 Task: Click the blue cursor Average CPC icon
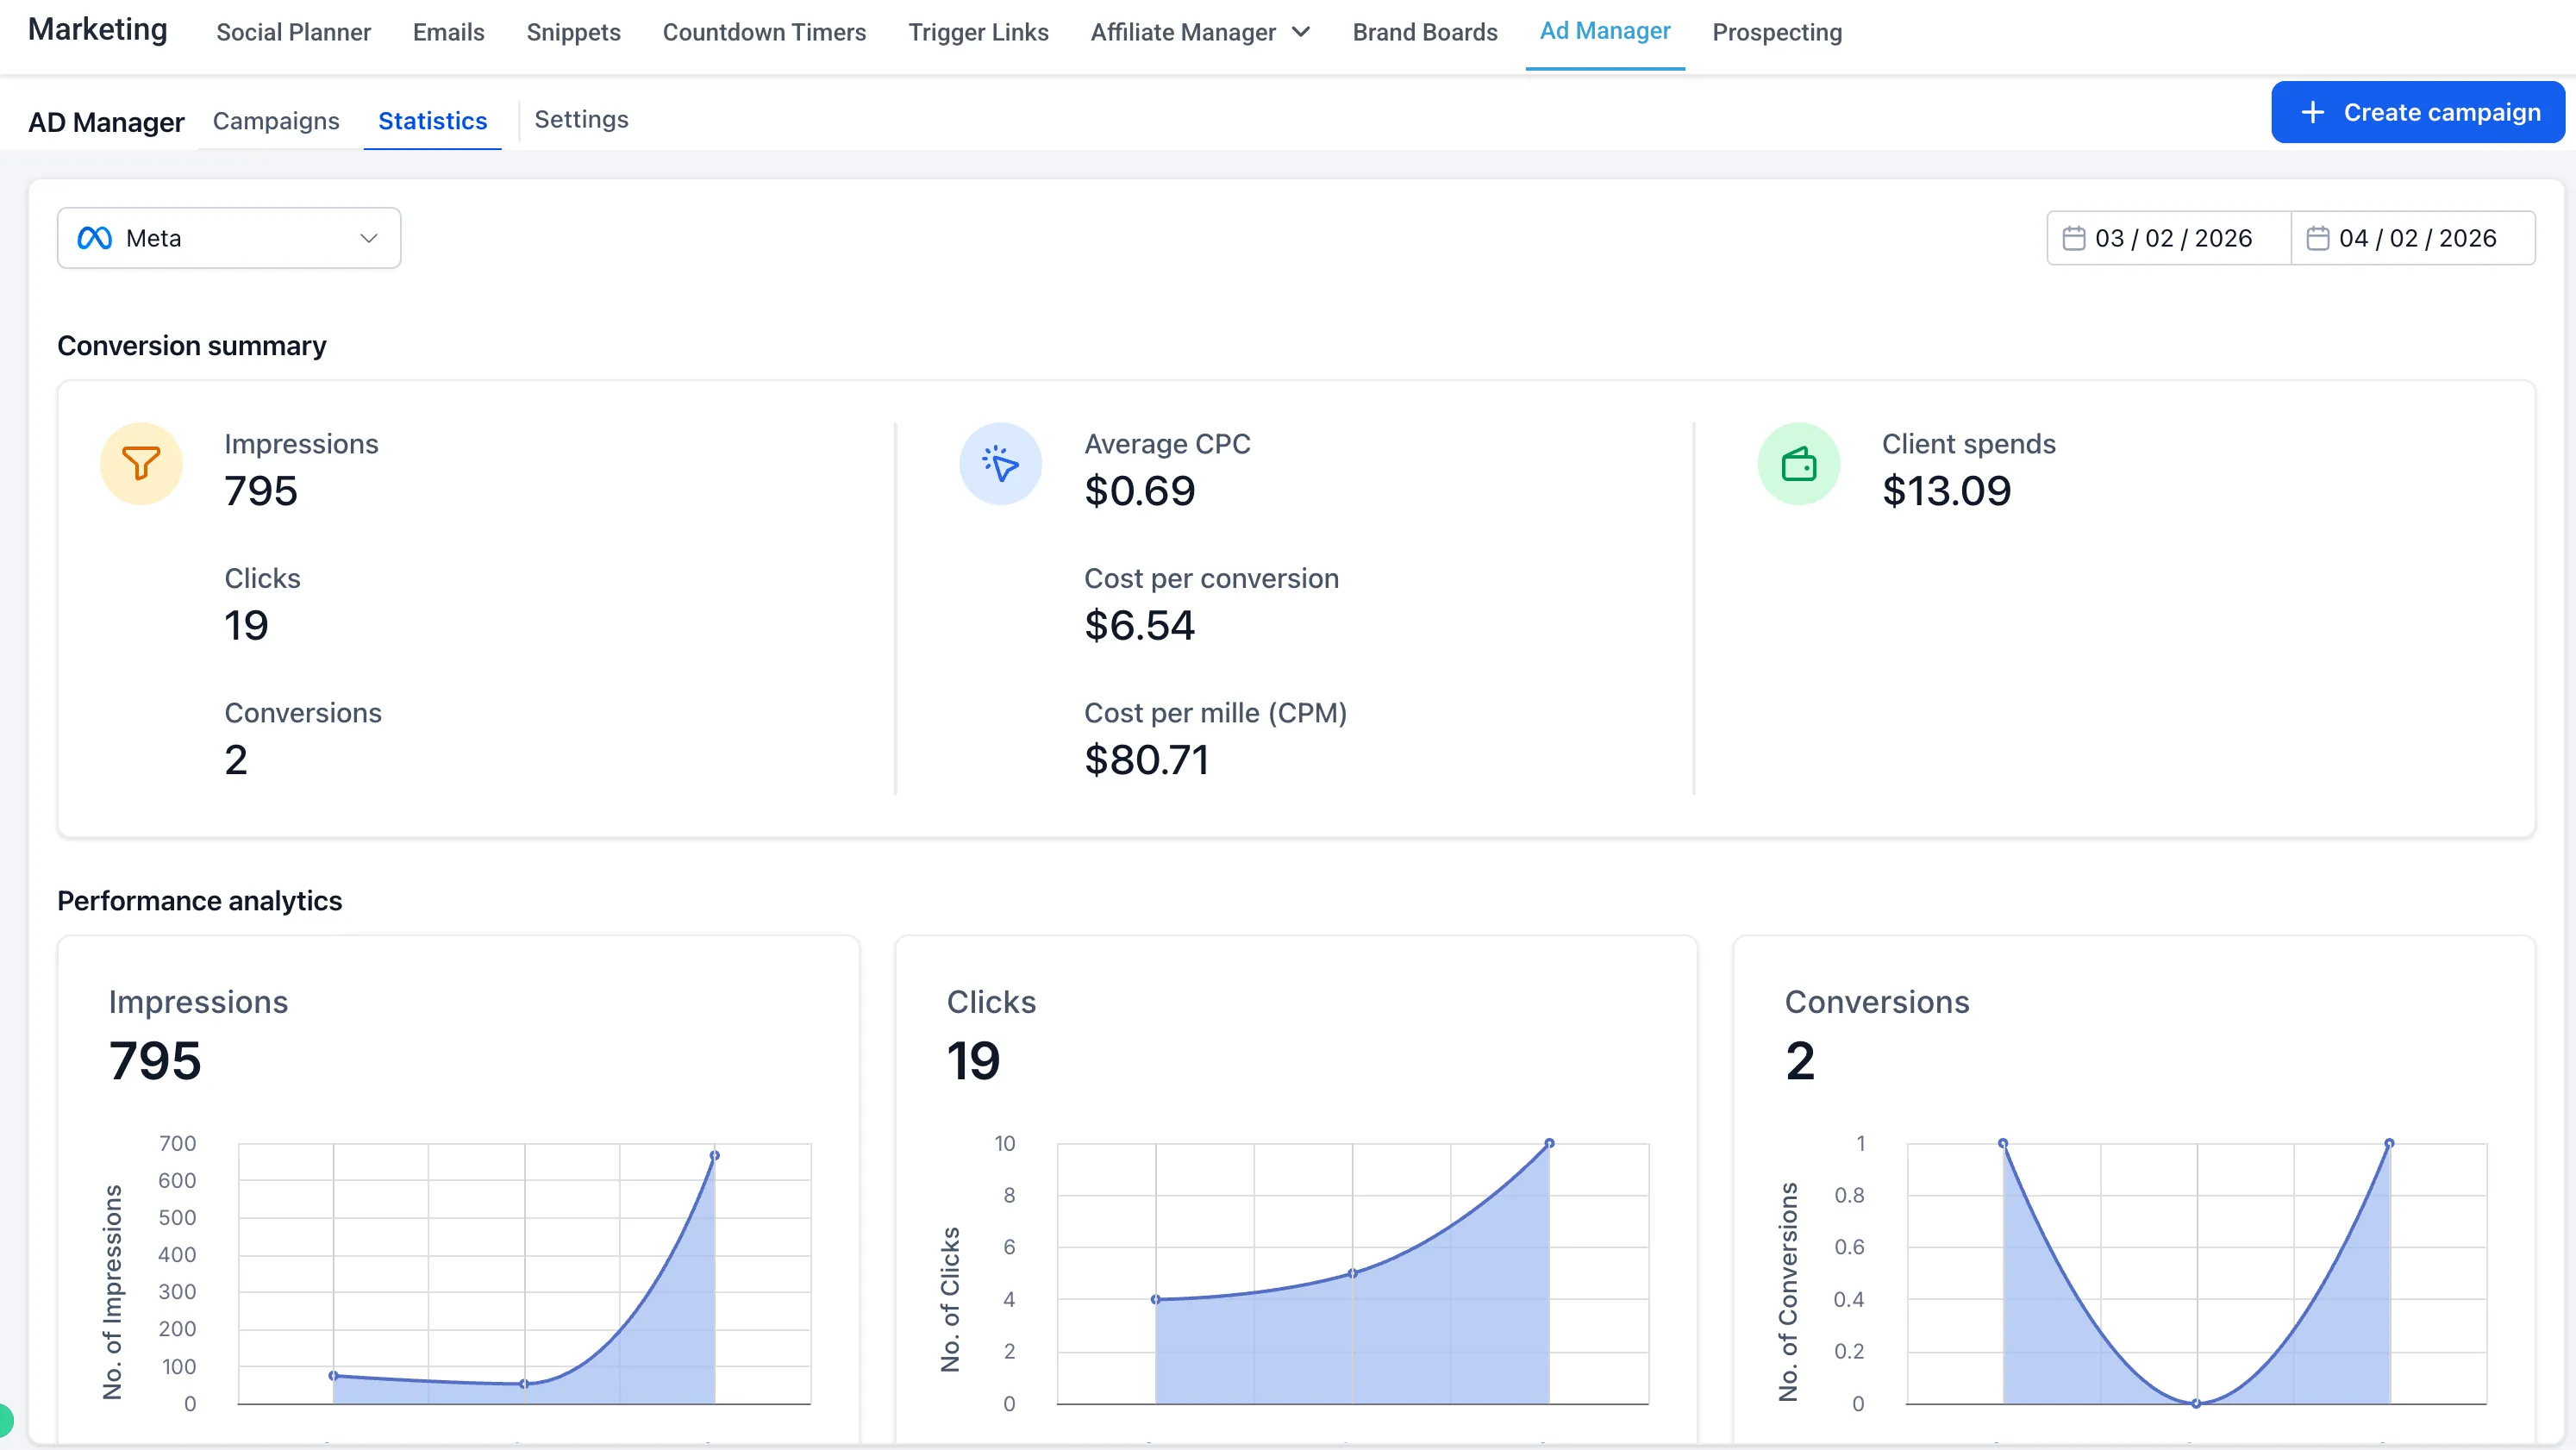[1000, 464]
